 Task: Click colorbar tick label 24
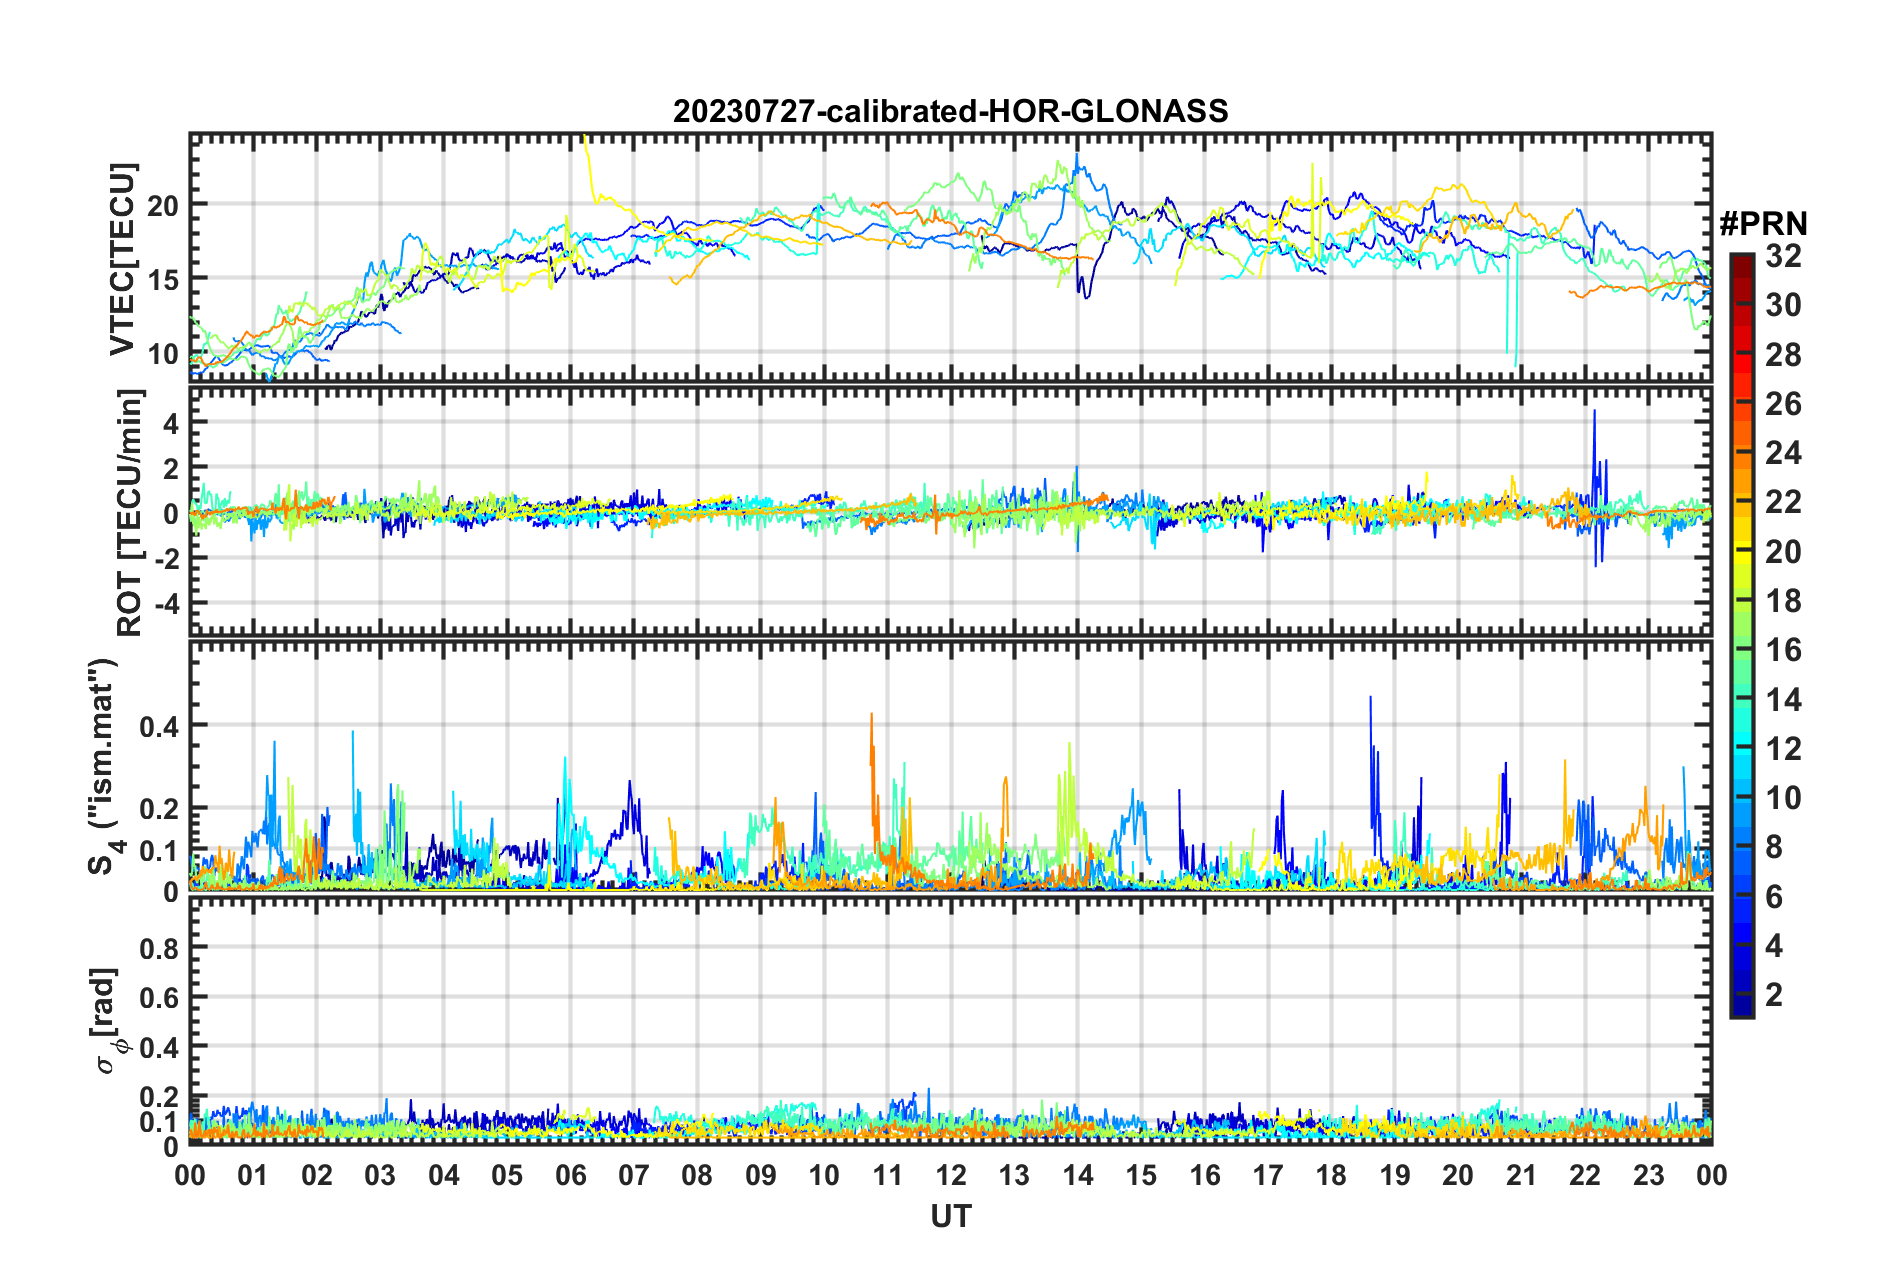1783,453
